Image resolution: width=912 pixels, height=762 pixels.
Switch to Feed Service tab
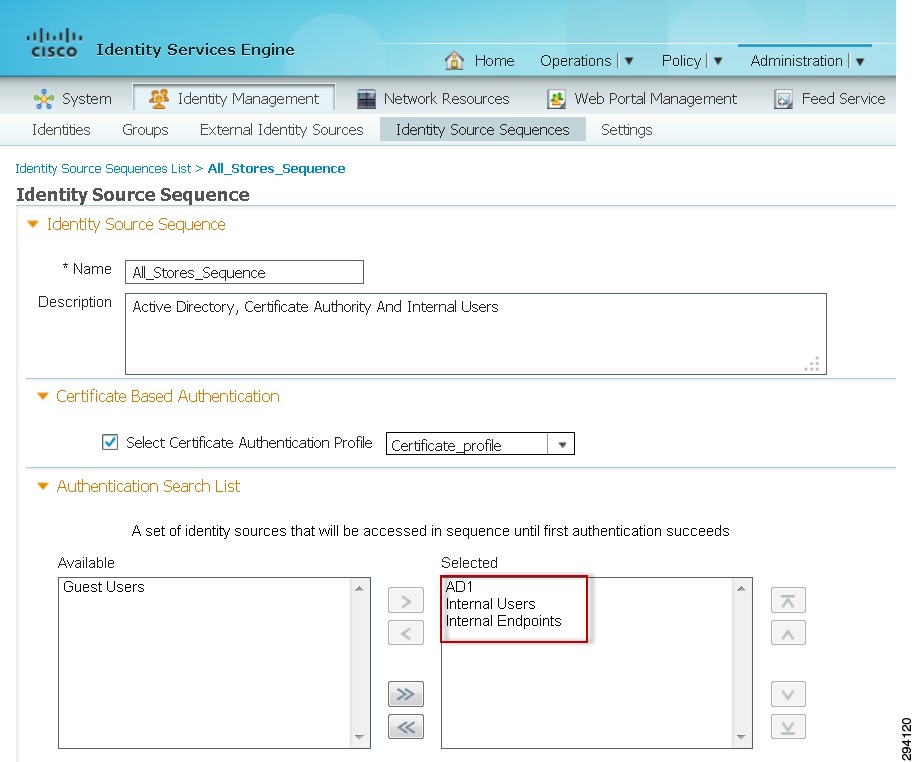843,99
